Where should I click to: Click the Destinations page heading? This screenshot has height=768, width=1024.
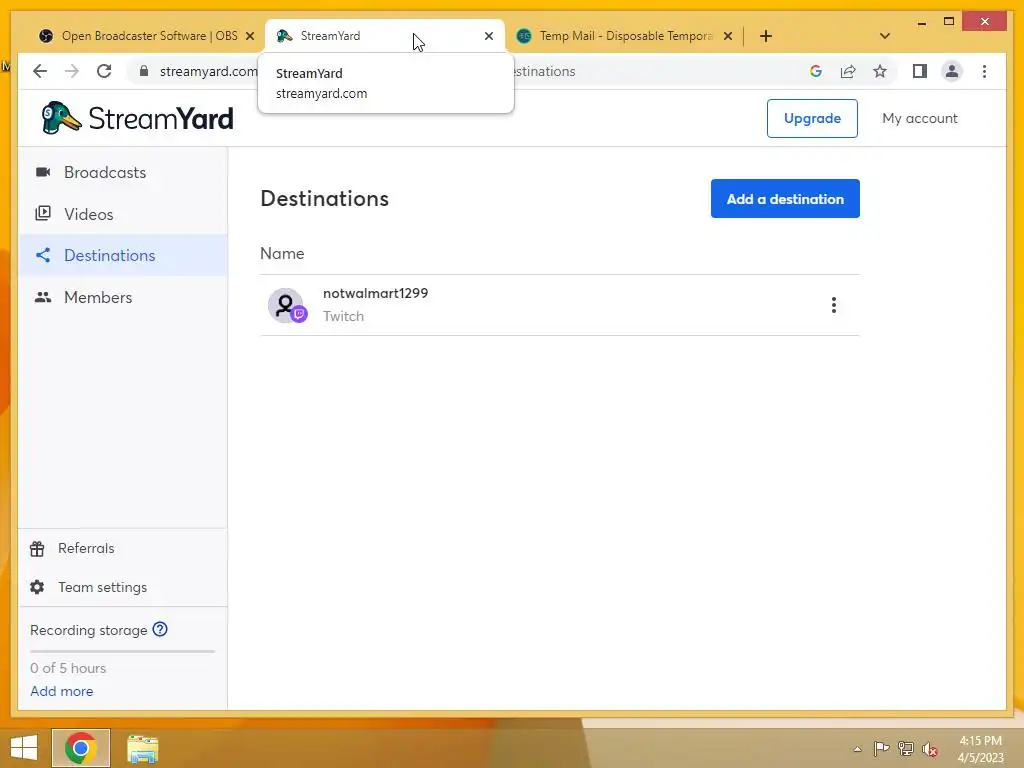(325, 199)
